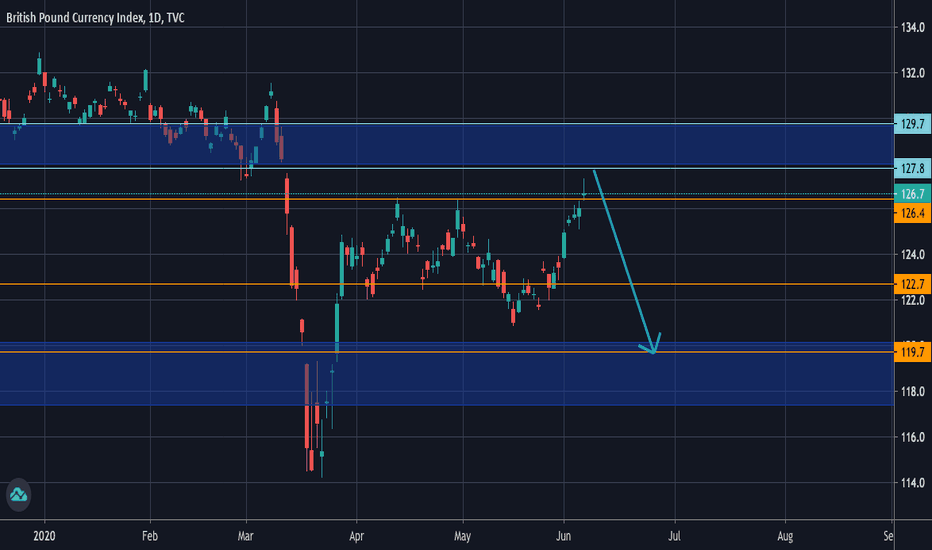This screenshot has height=550, width=932.
Task: Click the May time axis label
Action: click(x=462, y=536)
